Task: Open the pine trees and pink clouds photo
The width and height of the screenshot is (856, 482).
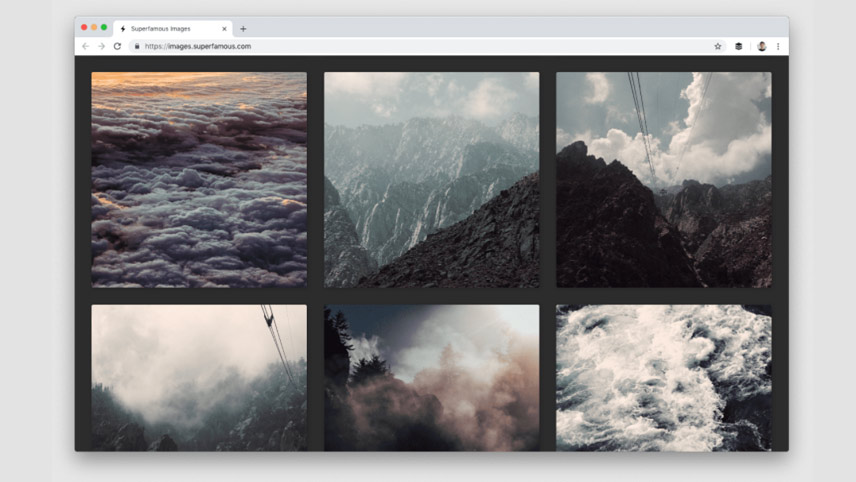Action: [431, 378]
